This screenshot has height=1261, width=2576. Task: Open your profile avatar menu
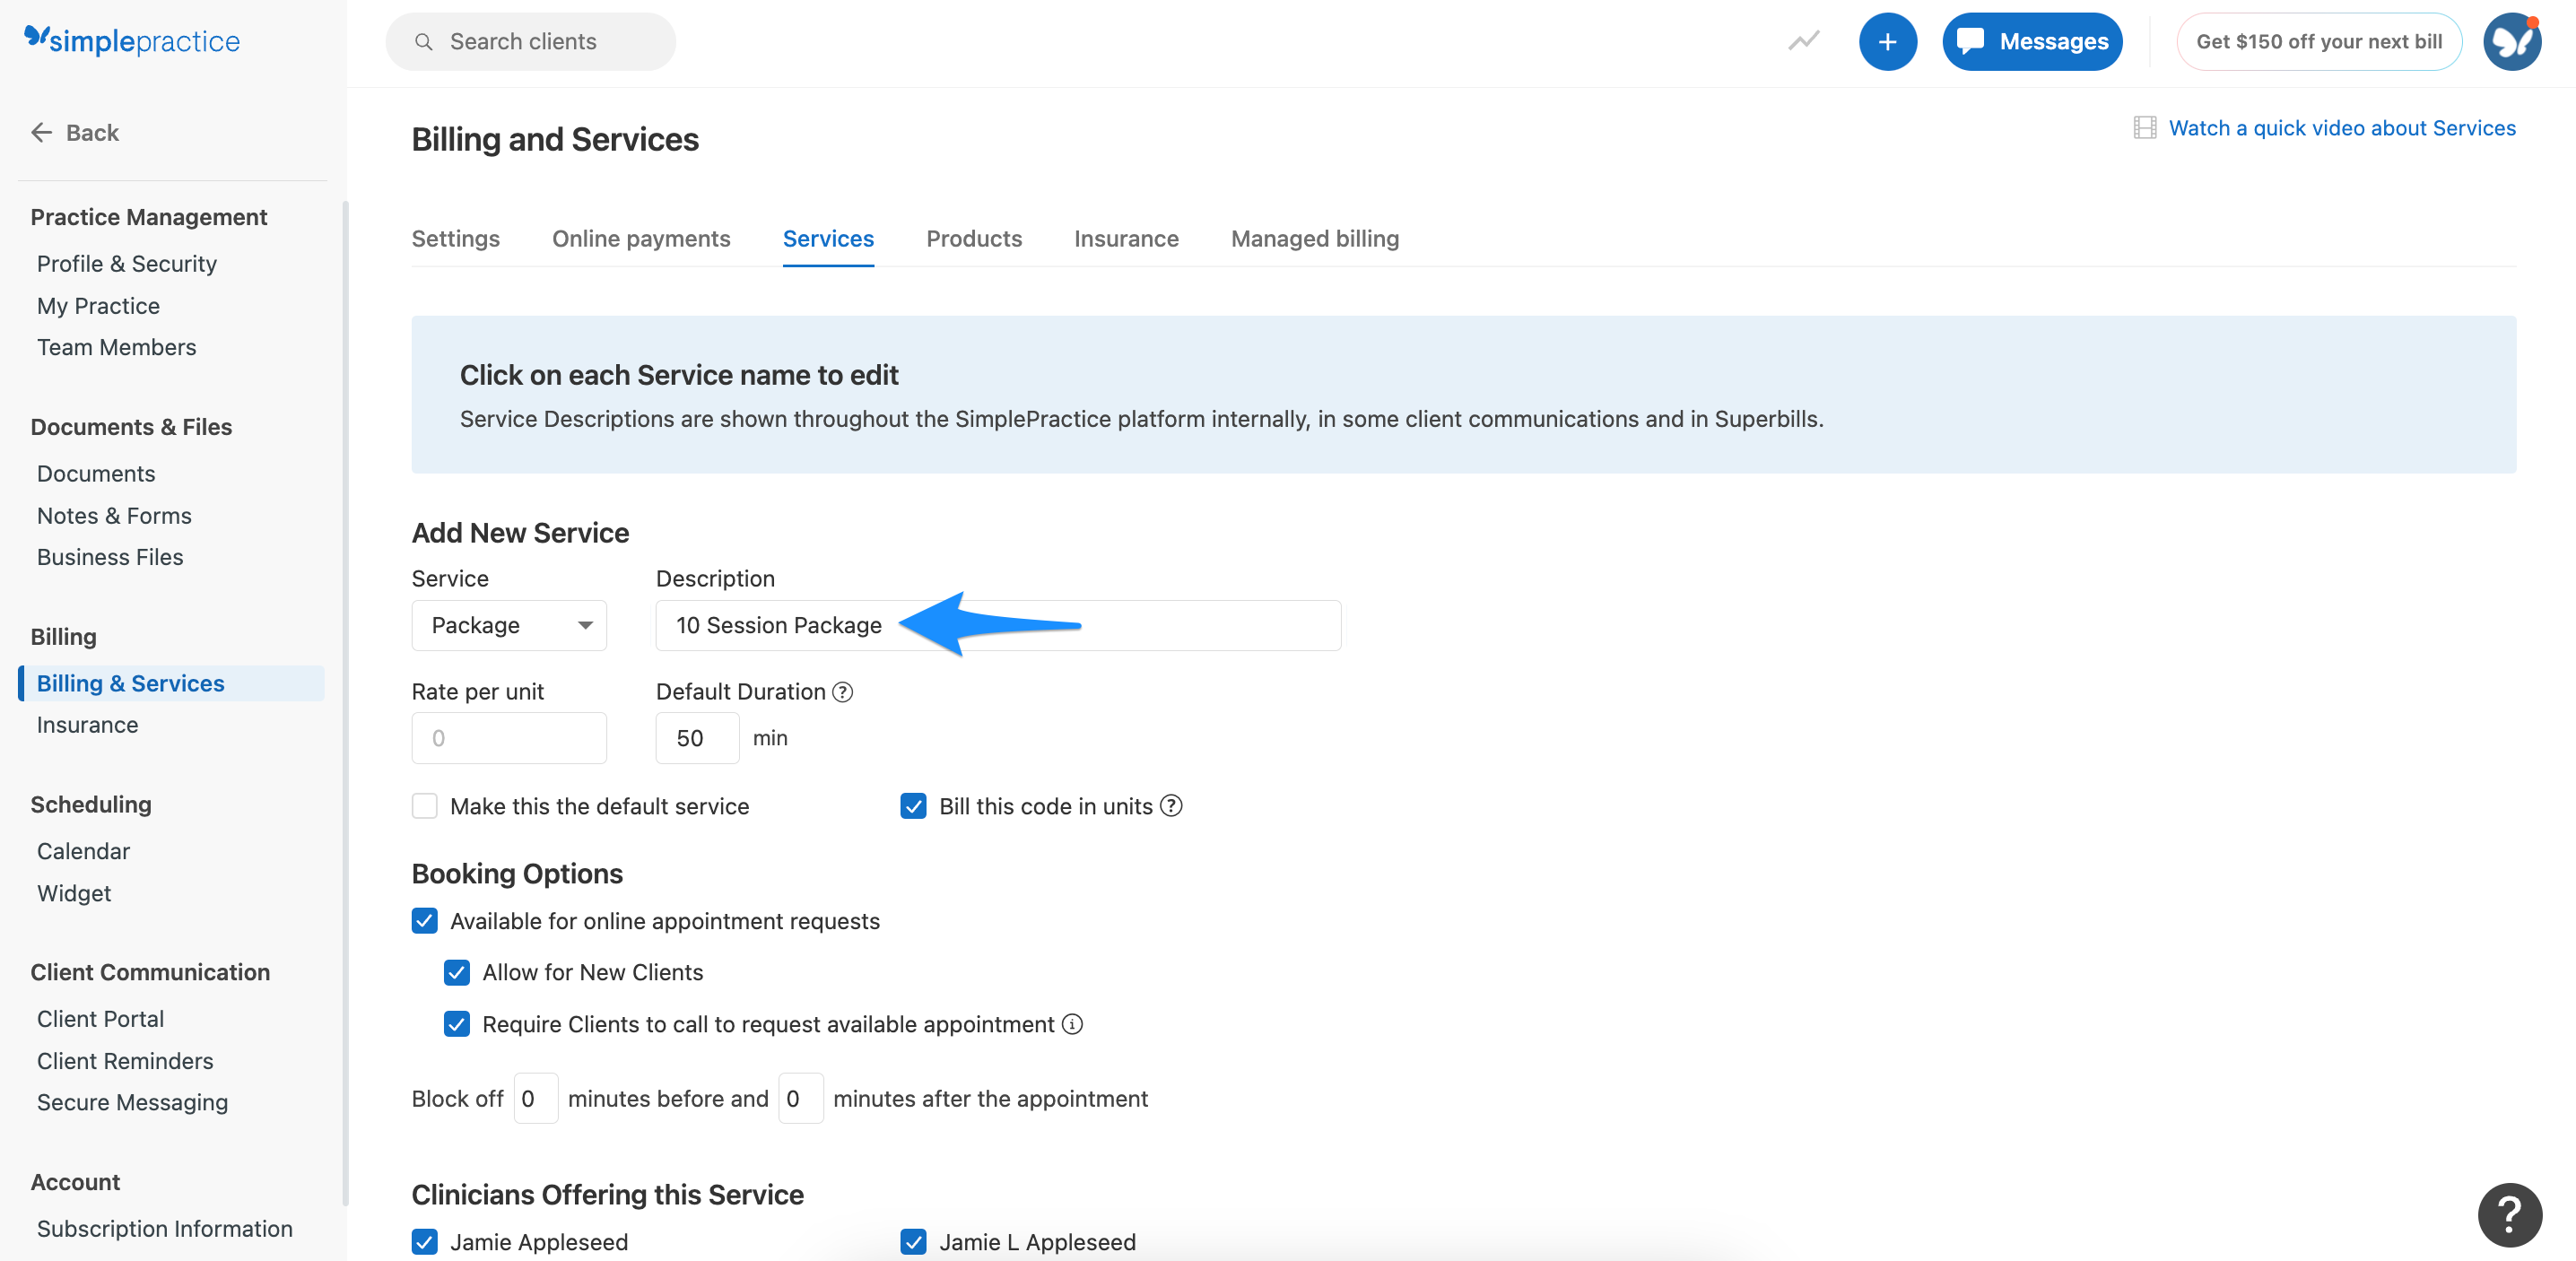click(2511, 41)
